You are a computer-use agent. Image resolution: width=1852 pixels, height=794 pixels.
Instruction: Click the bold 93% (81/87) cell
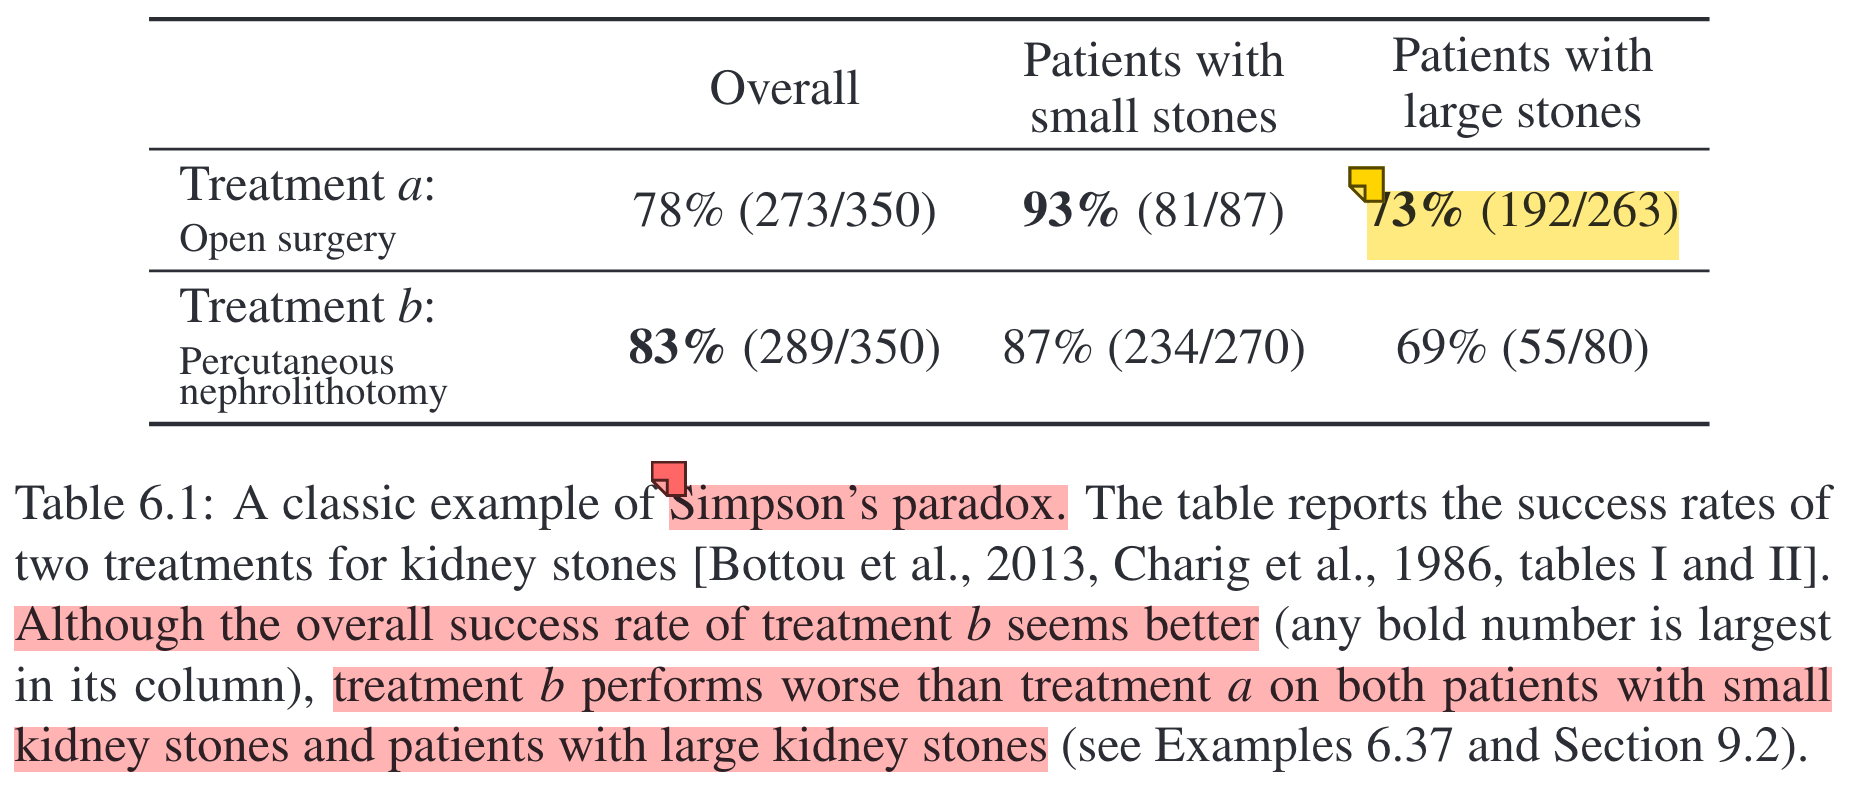[1153, 210]
